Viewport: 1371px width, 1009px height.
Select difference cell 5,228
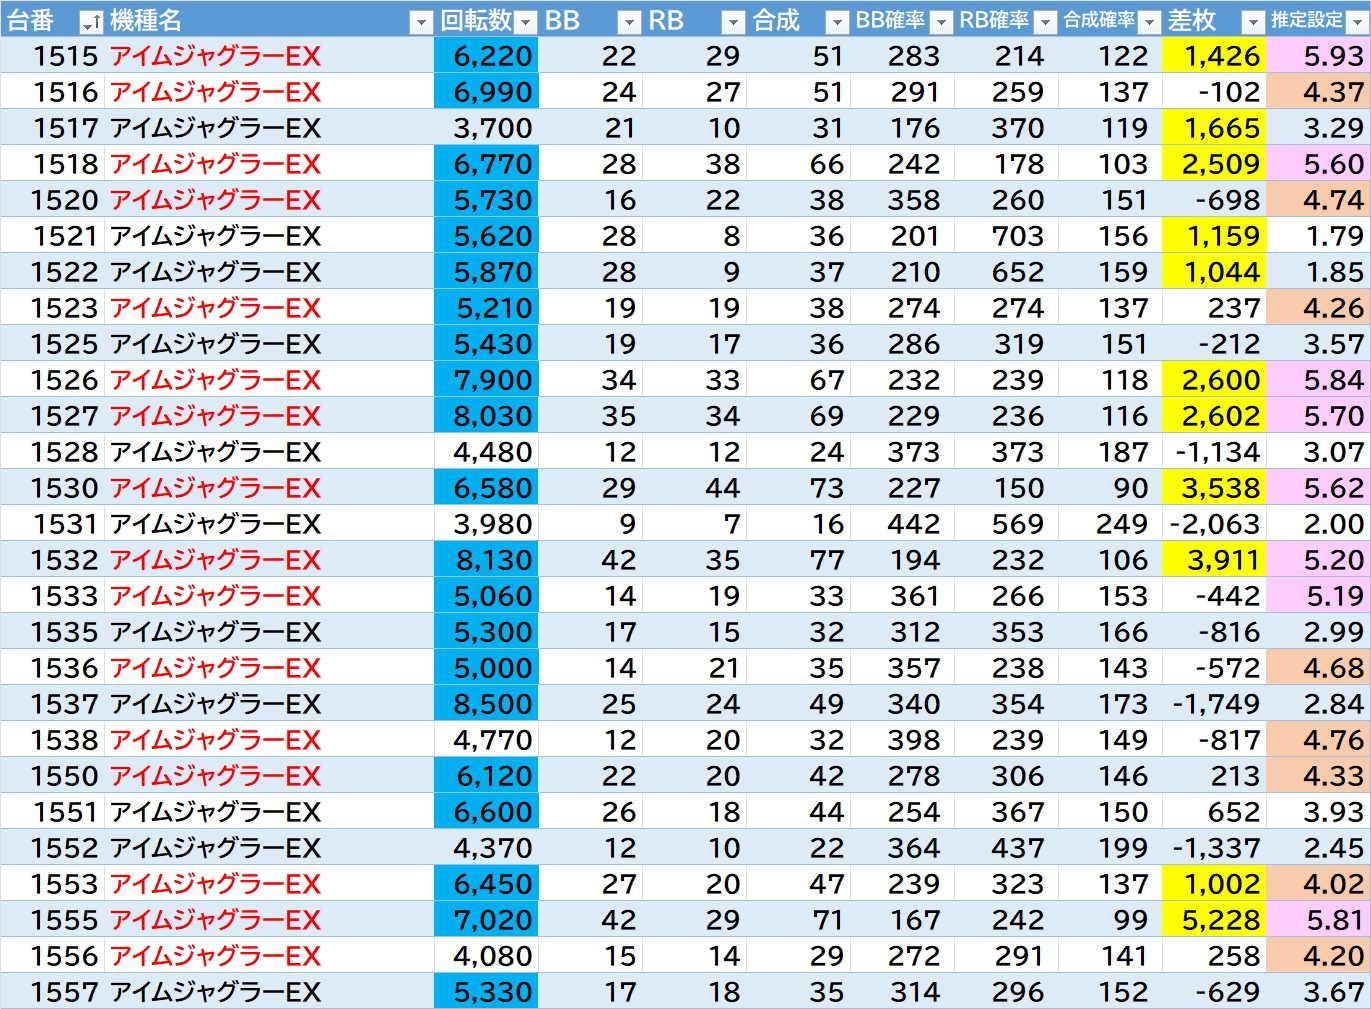(1214, 920)
